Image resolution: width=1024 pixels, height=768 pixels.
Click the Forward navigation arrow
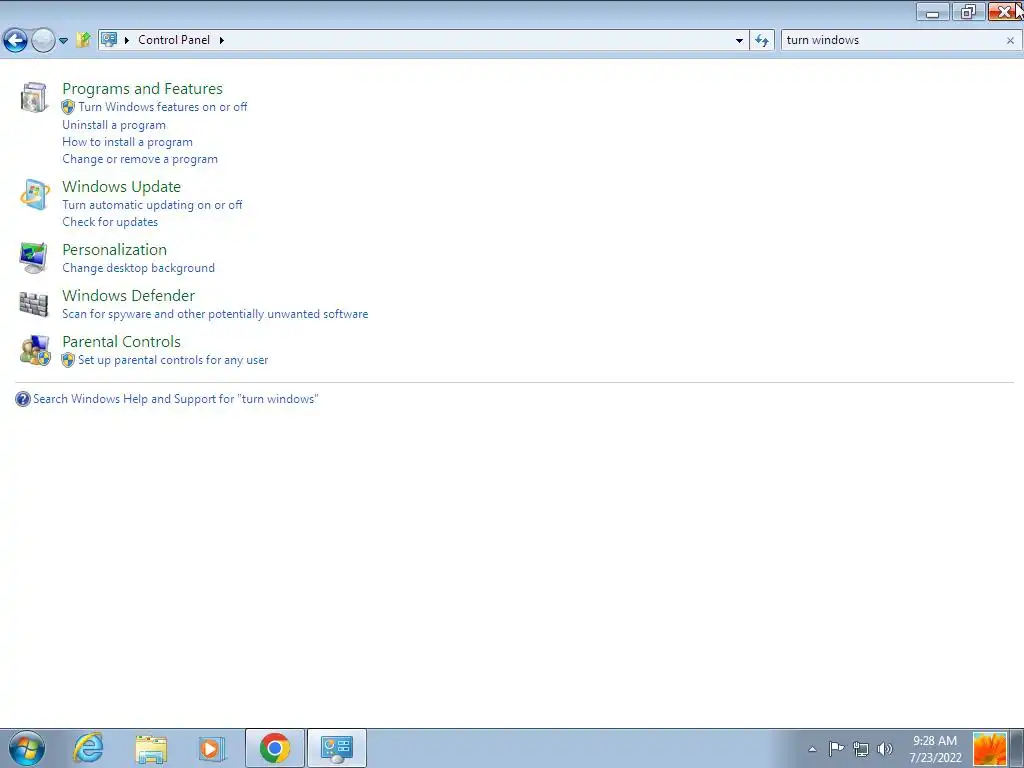pos(43,40)
